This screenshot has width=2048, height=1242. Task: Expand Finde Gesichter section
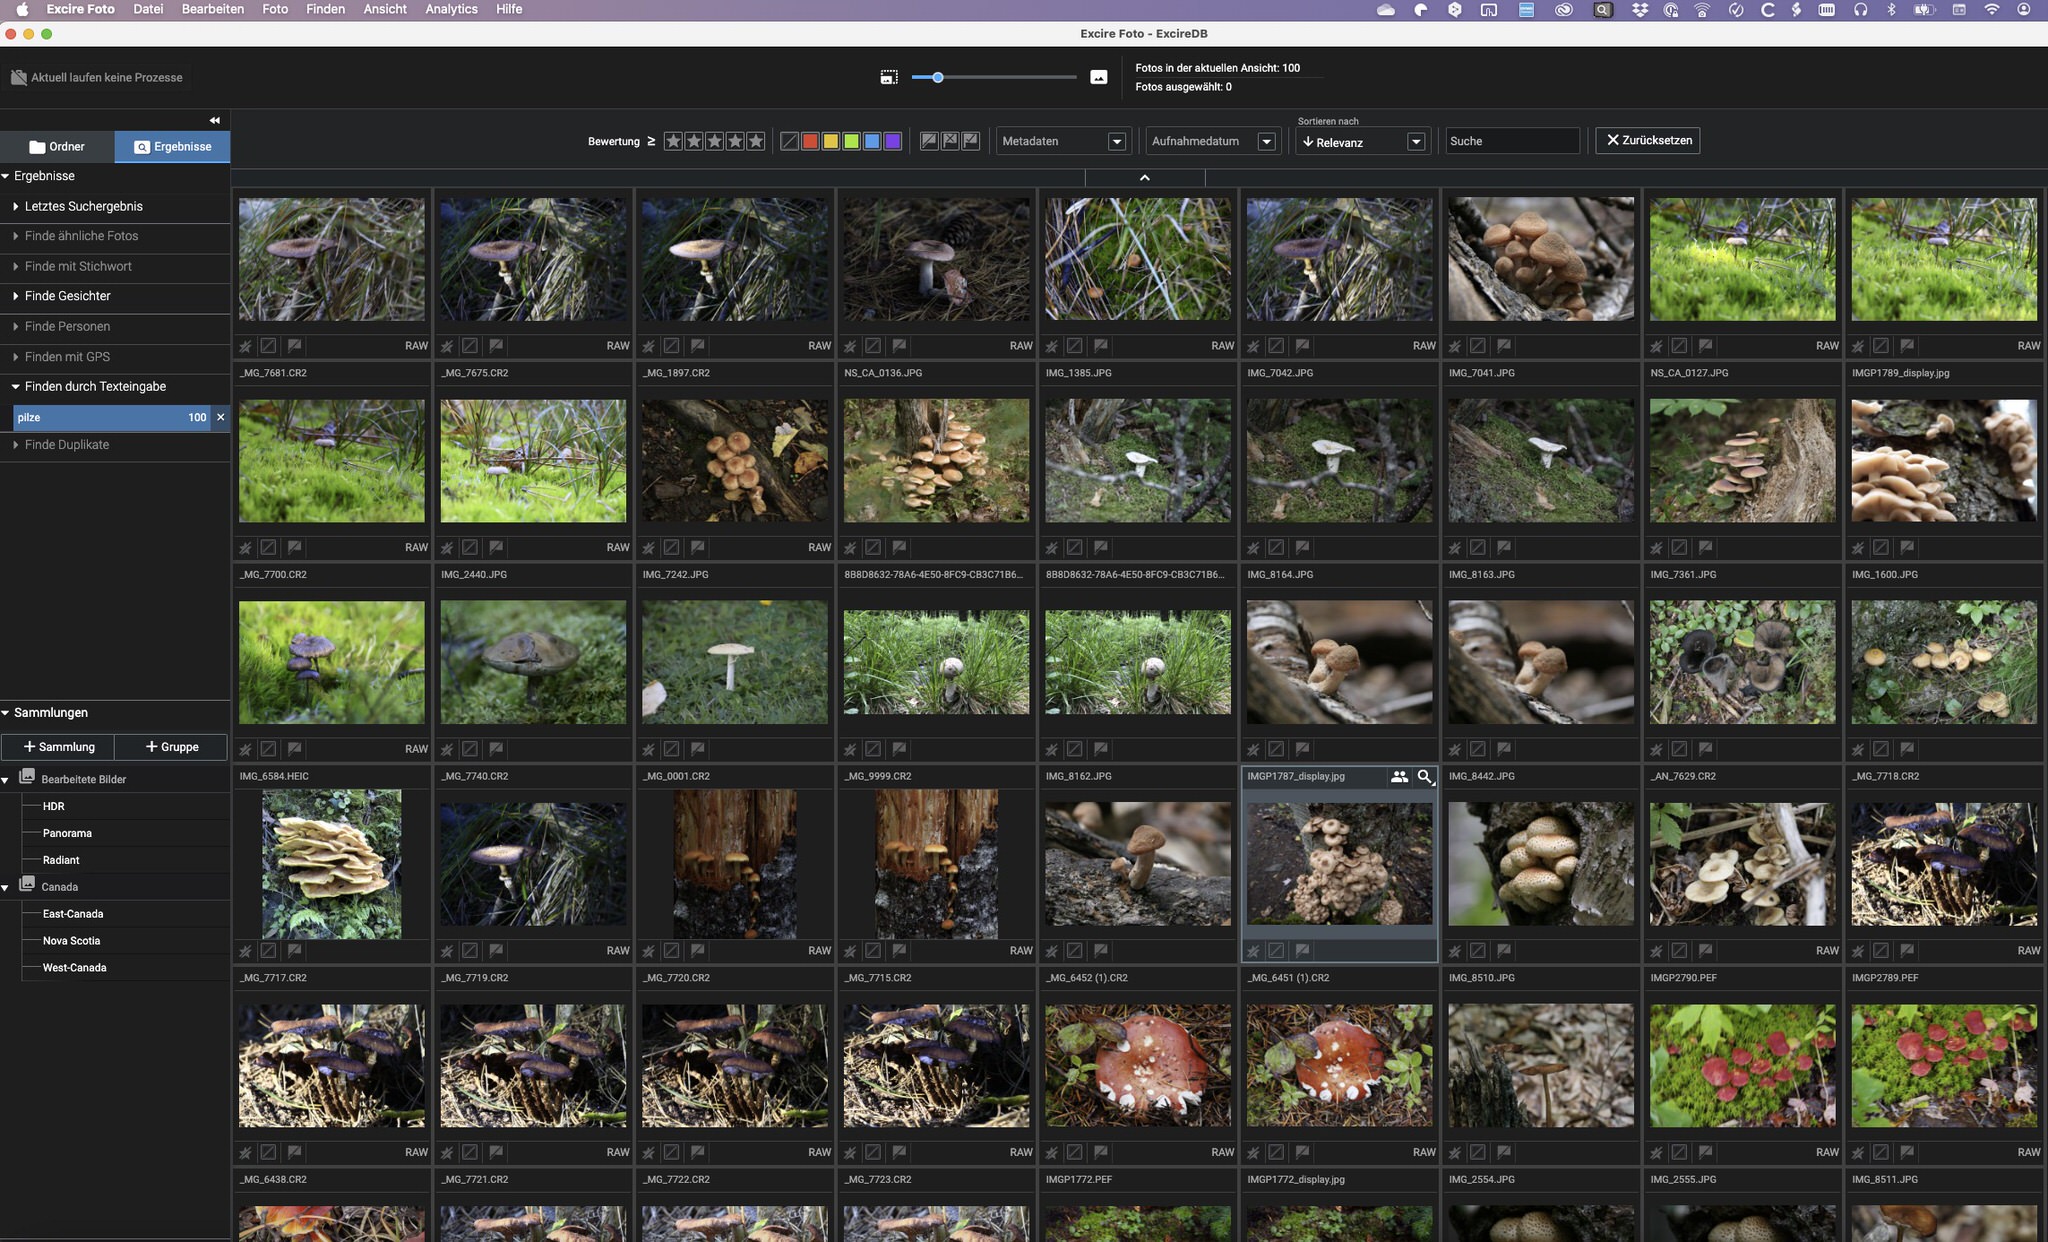coord(16,296)
